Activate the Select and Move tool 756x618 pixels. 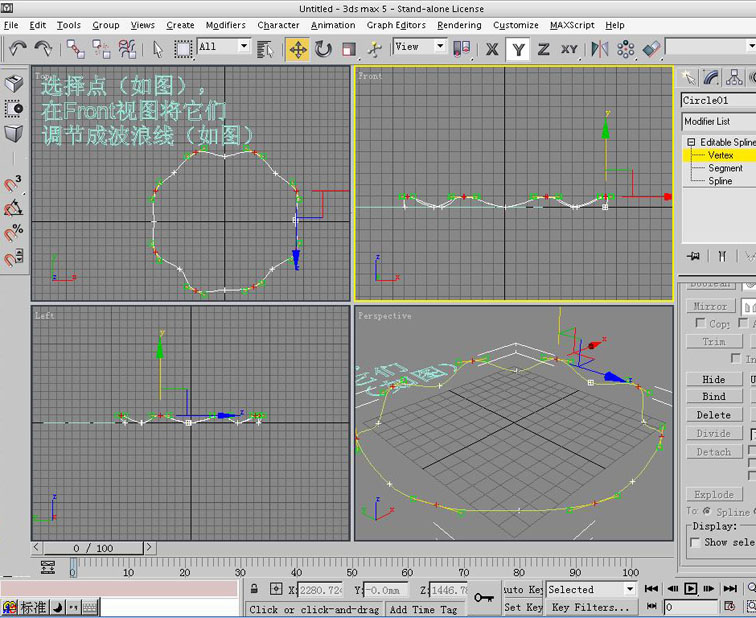coord(298,49)
